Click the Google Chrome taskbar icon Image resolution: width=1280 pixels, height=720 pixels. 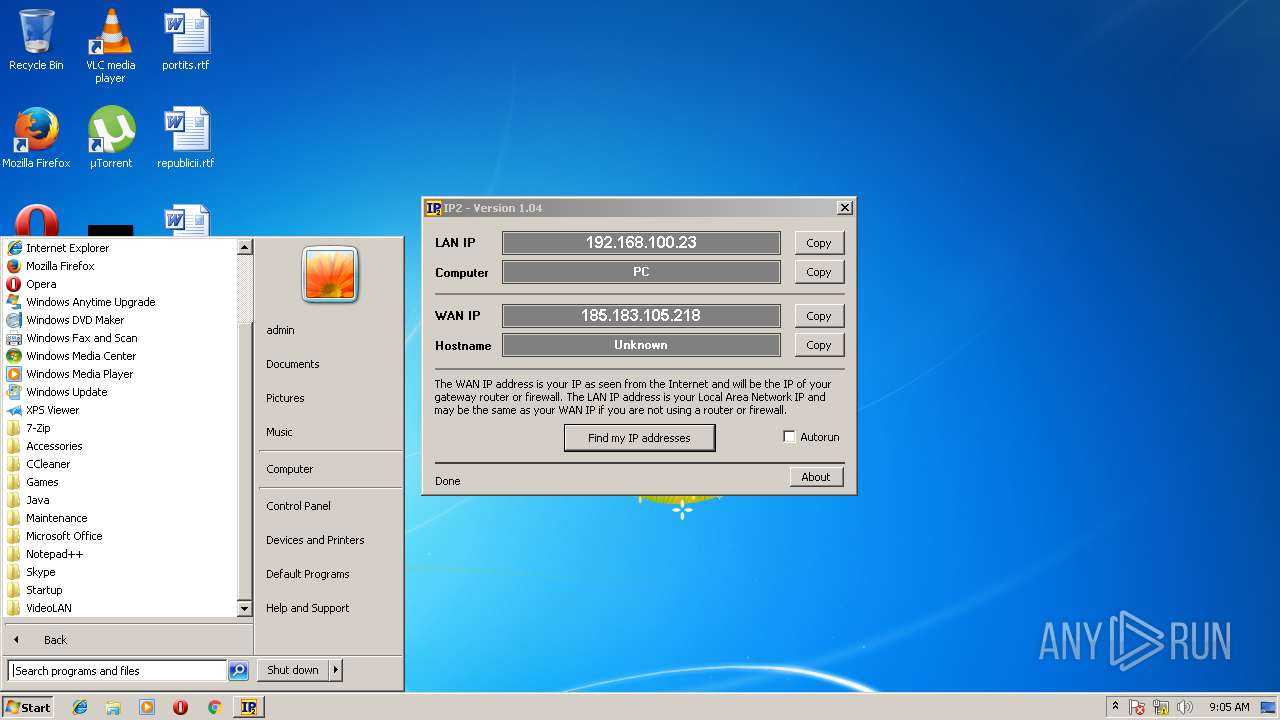point(214,707)
